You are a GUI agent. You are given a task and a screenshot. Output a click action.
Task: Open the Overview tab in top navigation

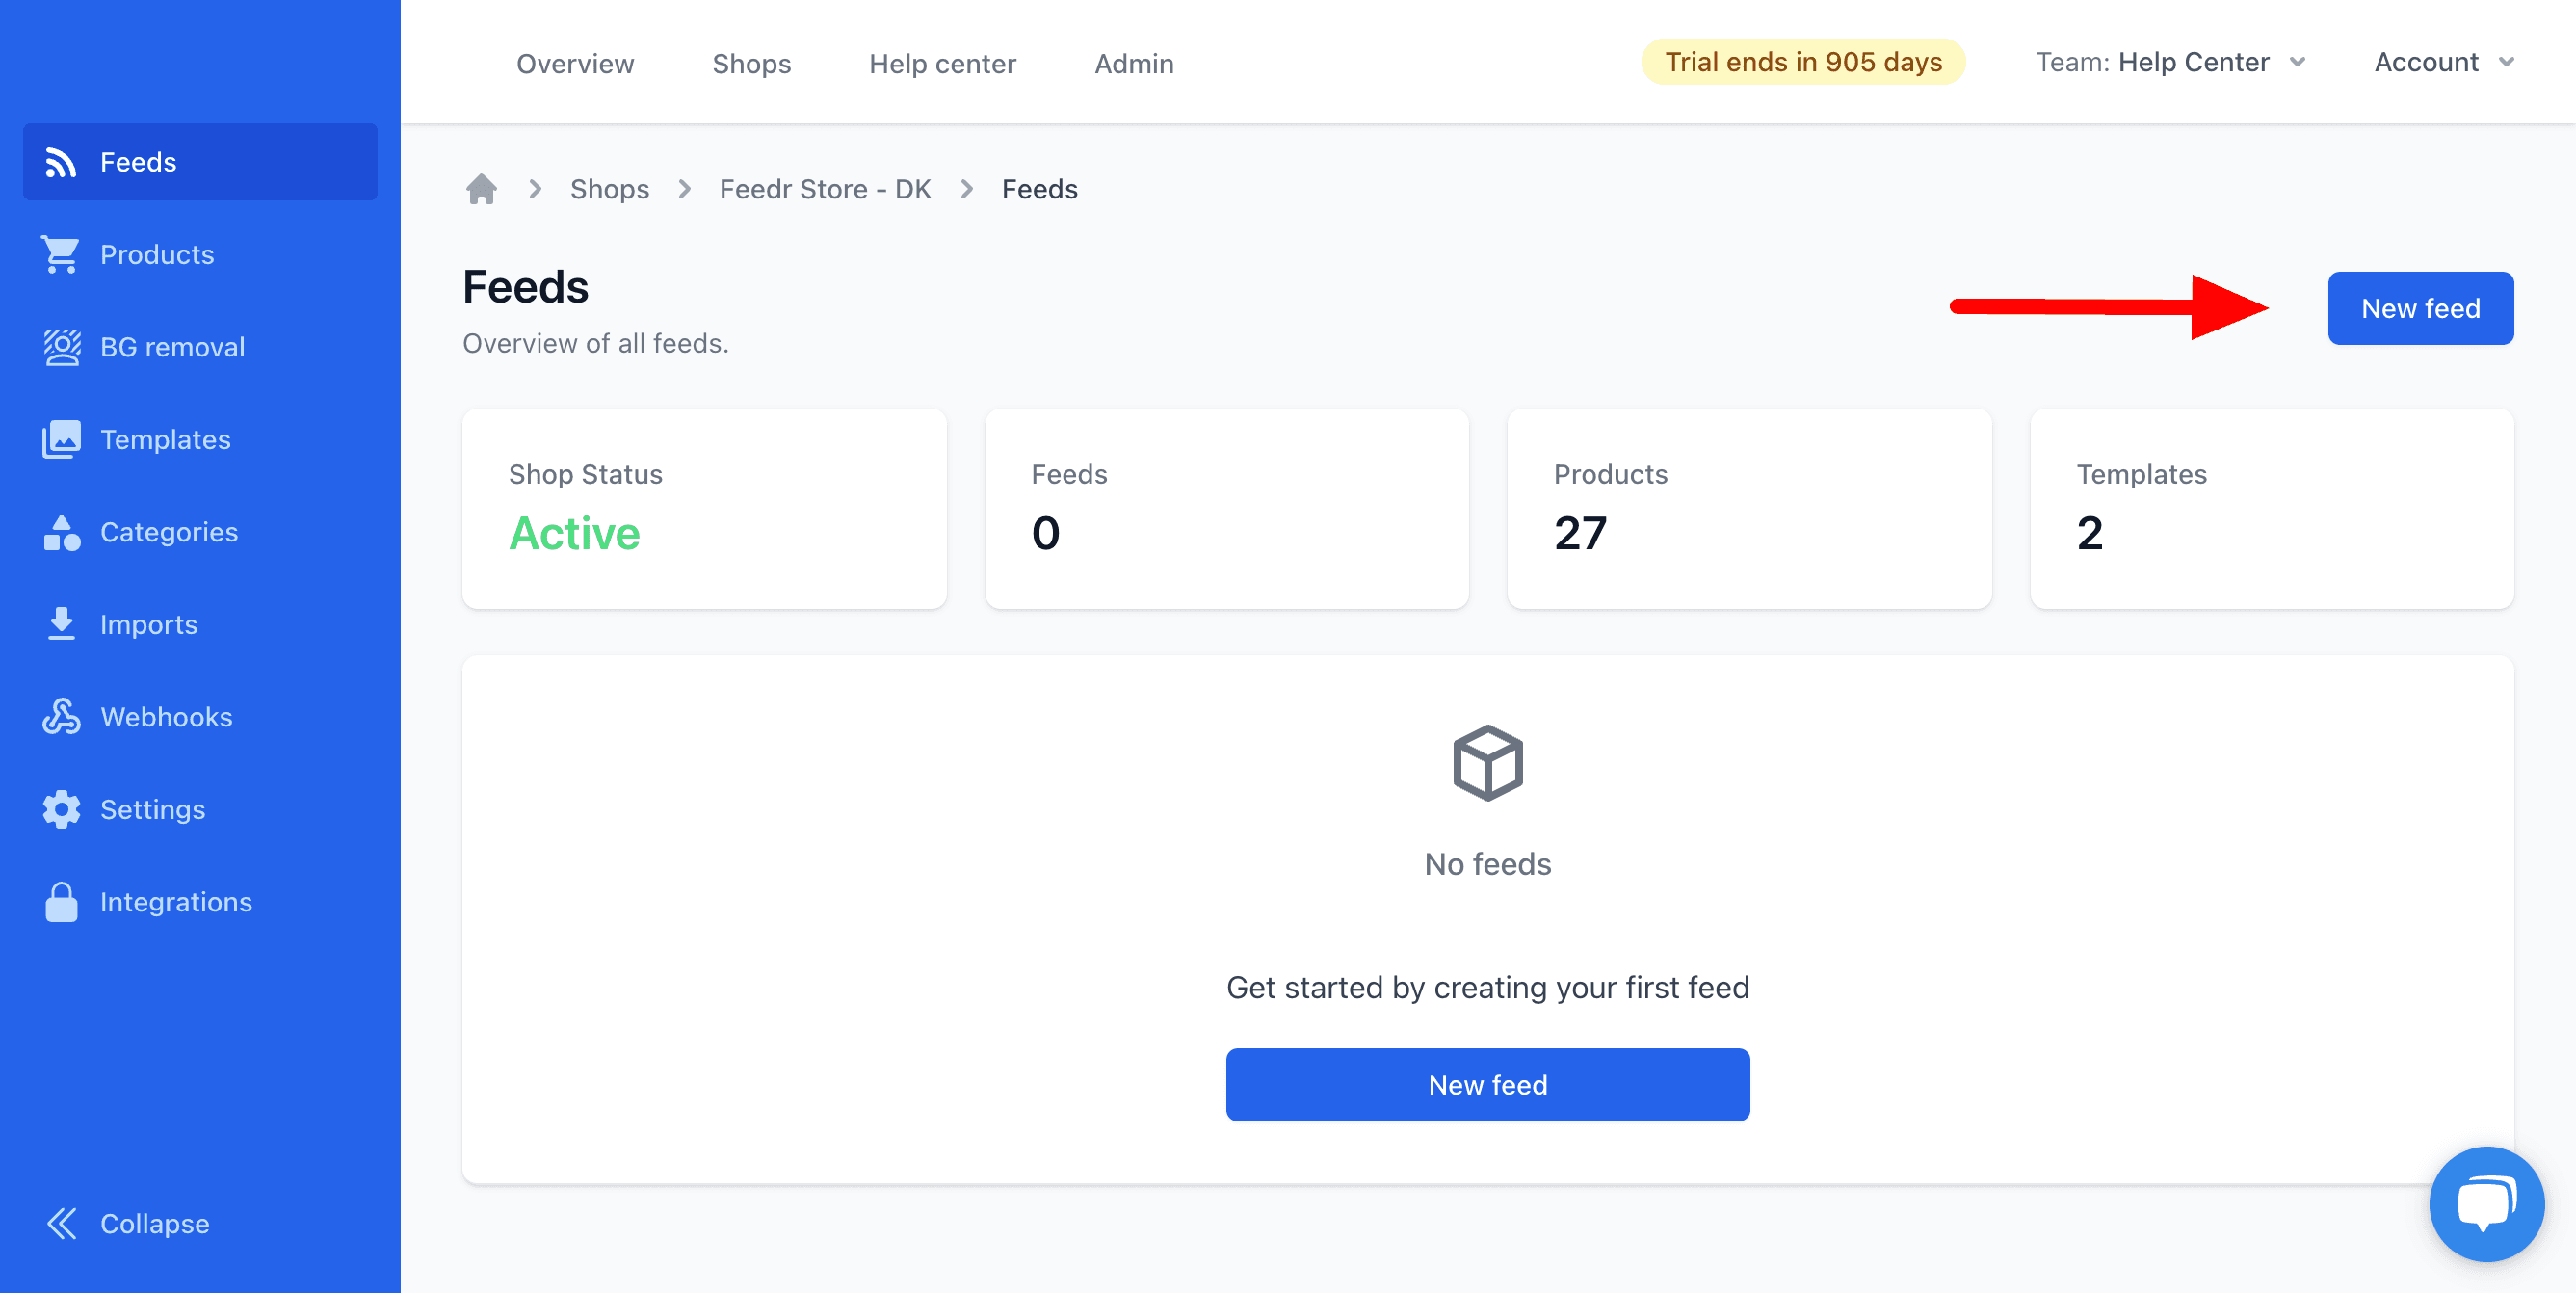point(575,63)
